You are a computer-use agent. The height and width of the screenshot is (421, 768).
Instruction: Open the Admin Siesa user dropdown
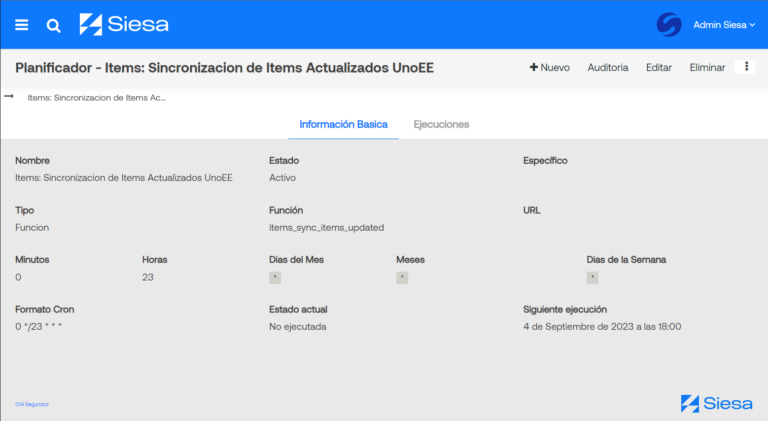(724, 25)
